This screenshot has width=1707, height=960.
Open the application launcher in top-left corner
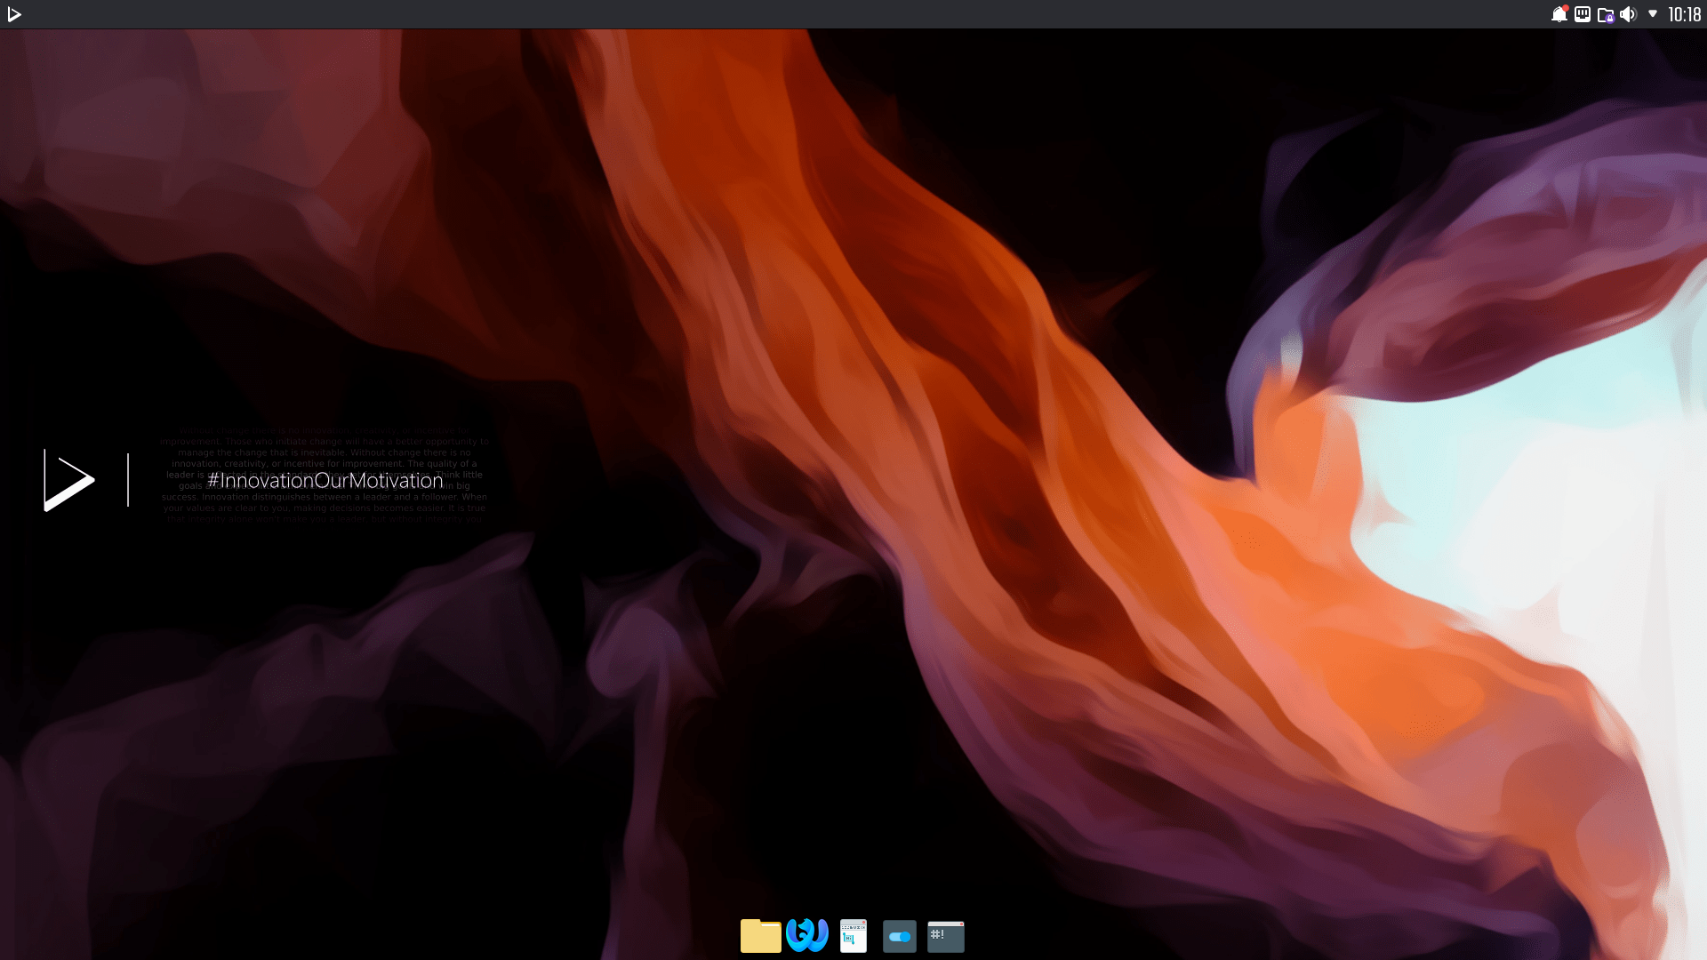pyautogui.click(x=14, y=14)
